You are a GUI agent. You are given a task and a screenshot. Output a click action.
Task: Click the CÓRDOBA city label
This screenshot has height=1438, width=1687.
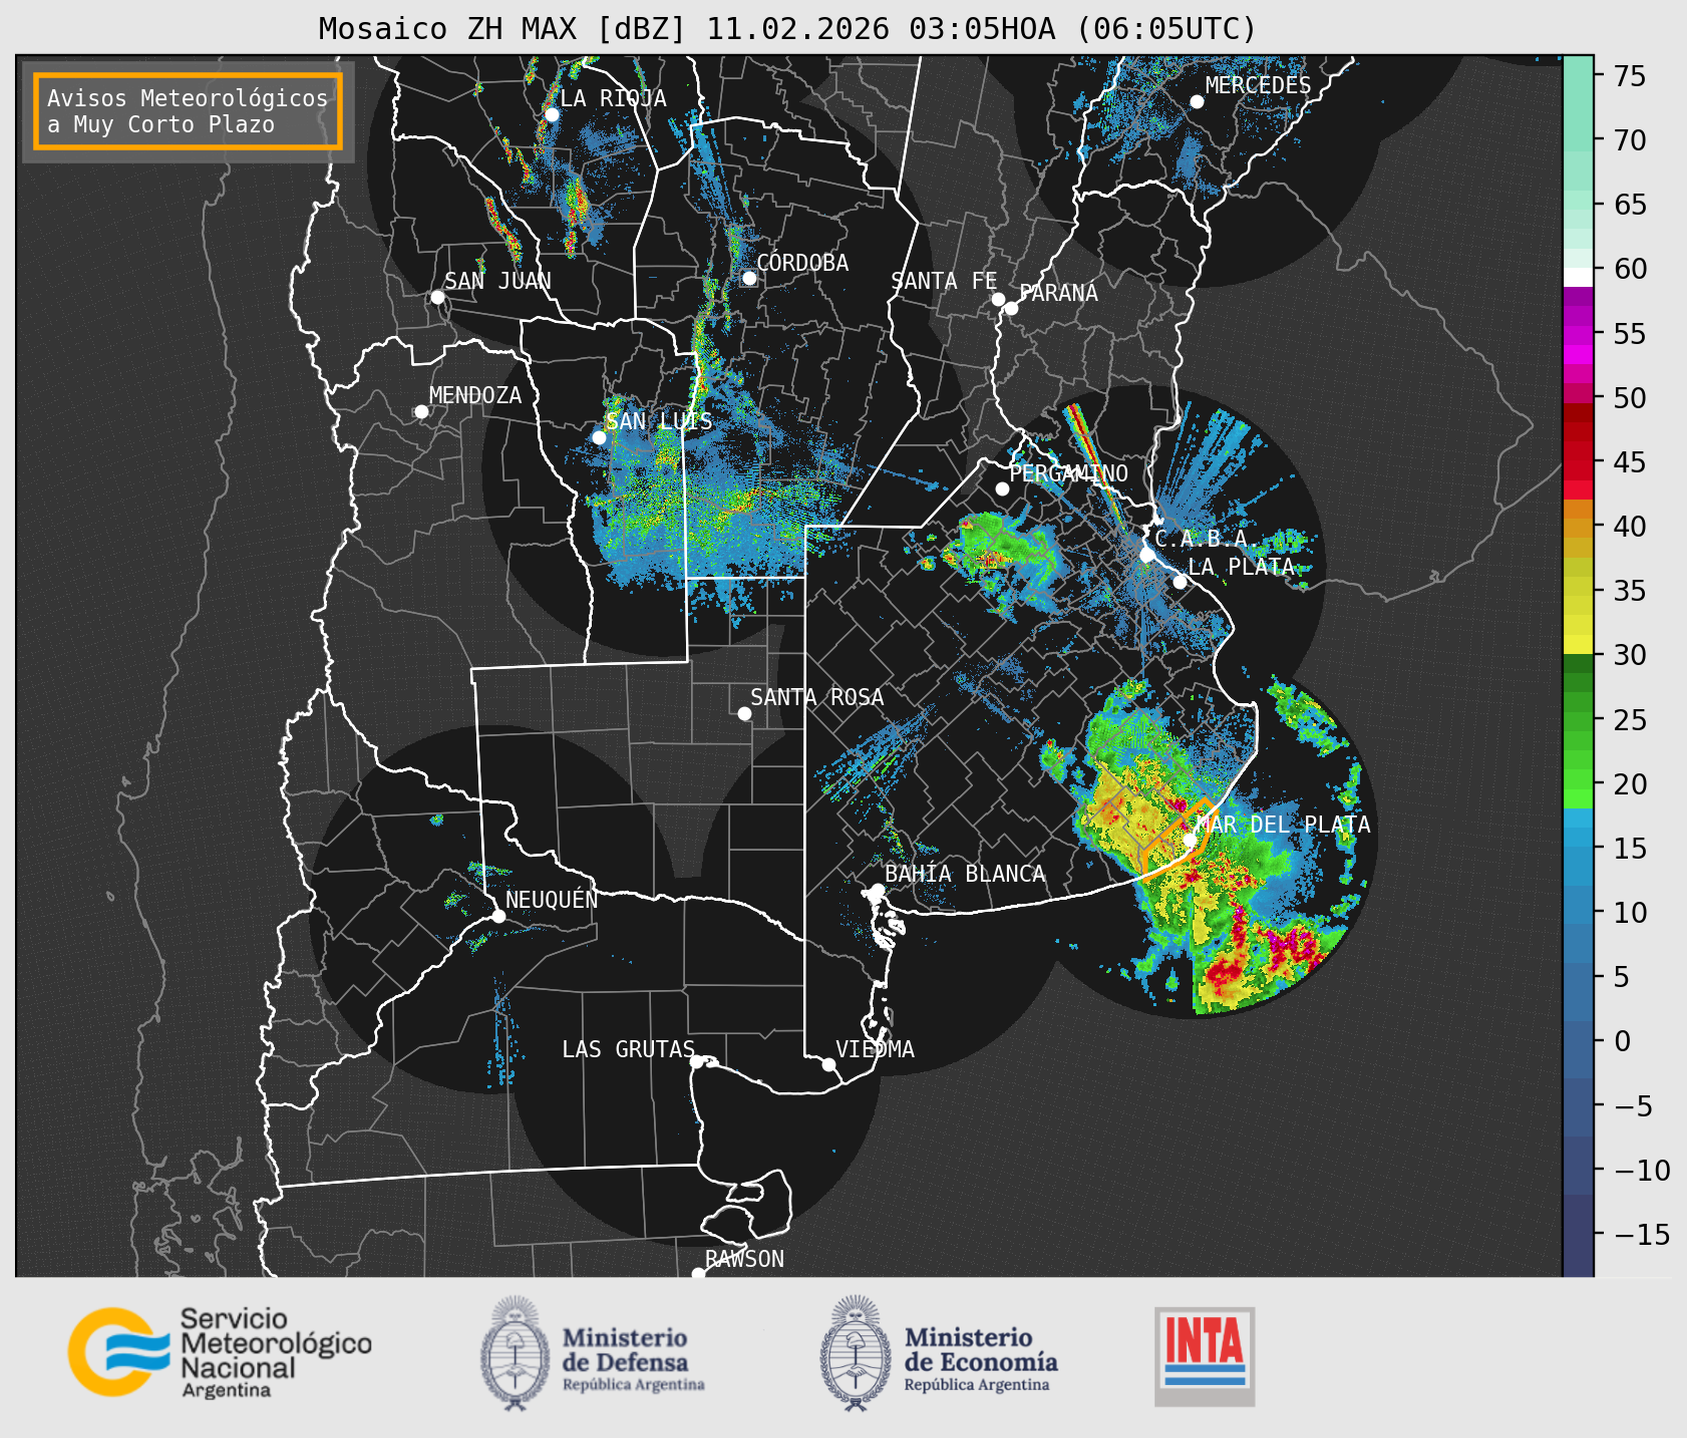[x=802, y=263]
